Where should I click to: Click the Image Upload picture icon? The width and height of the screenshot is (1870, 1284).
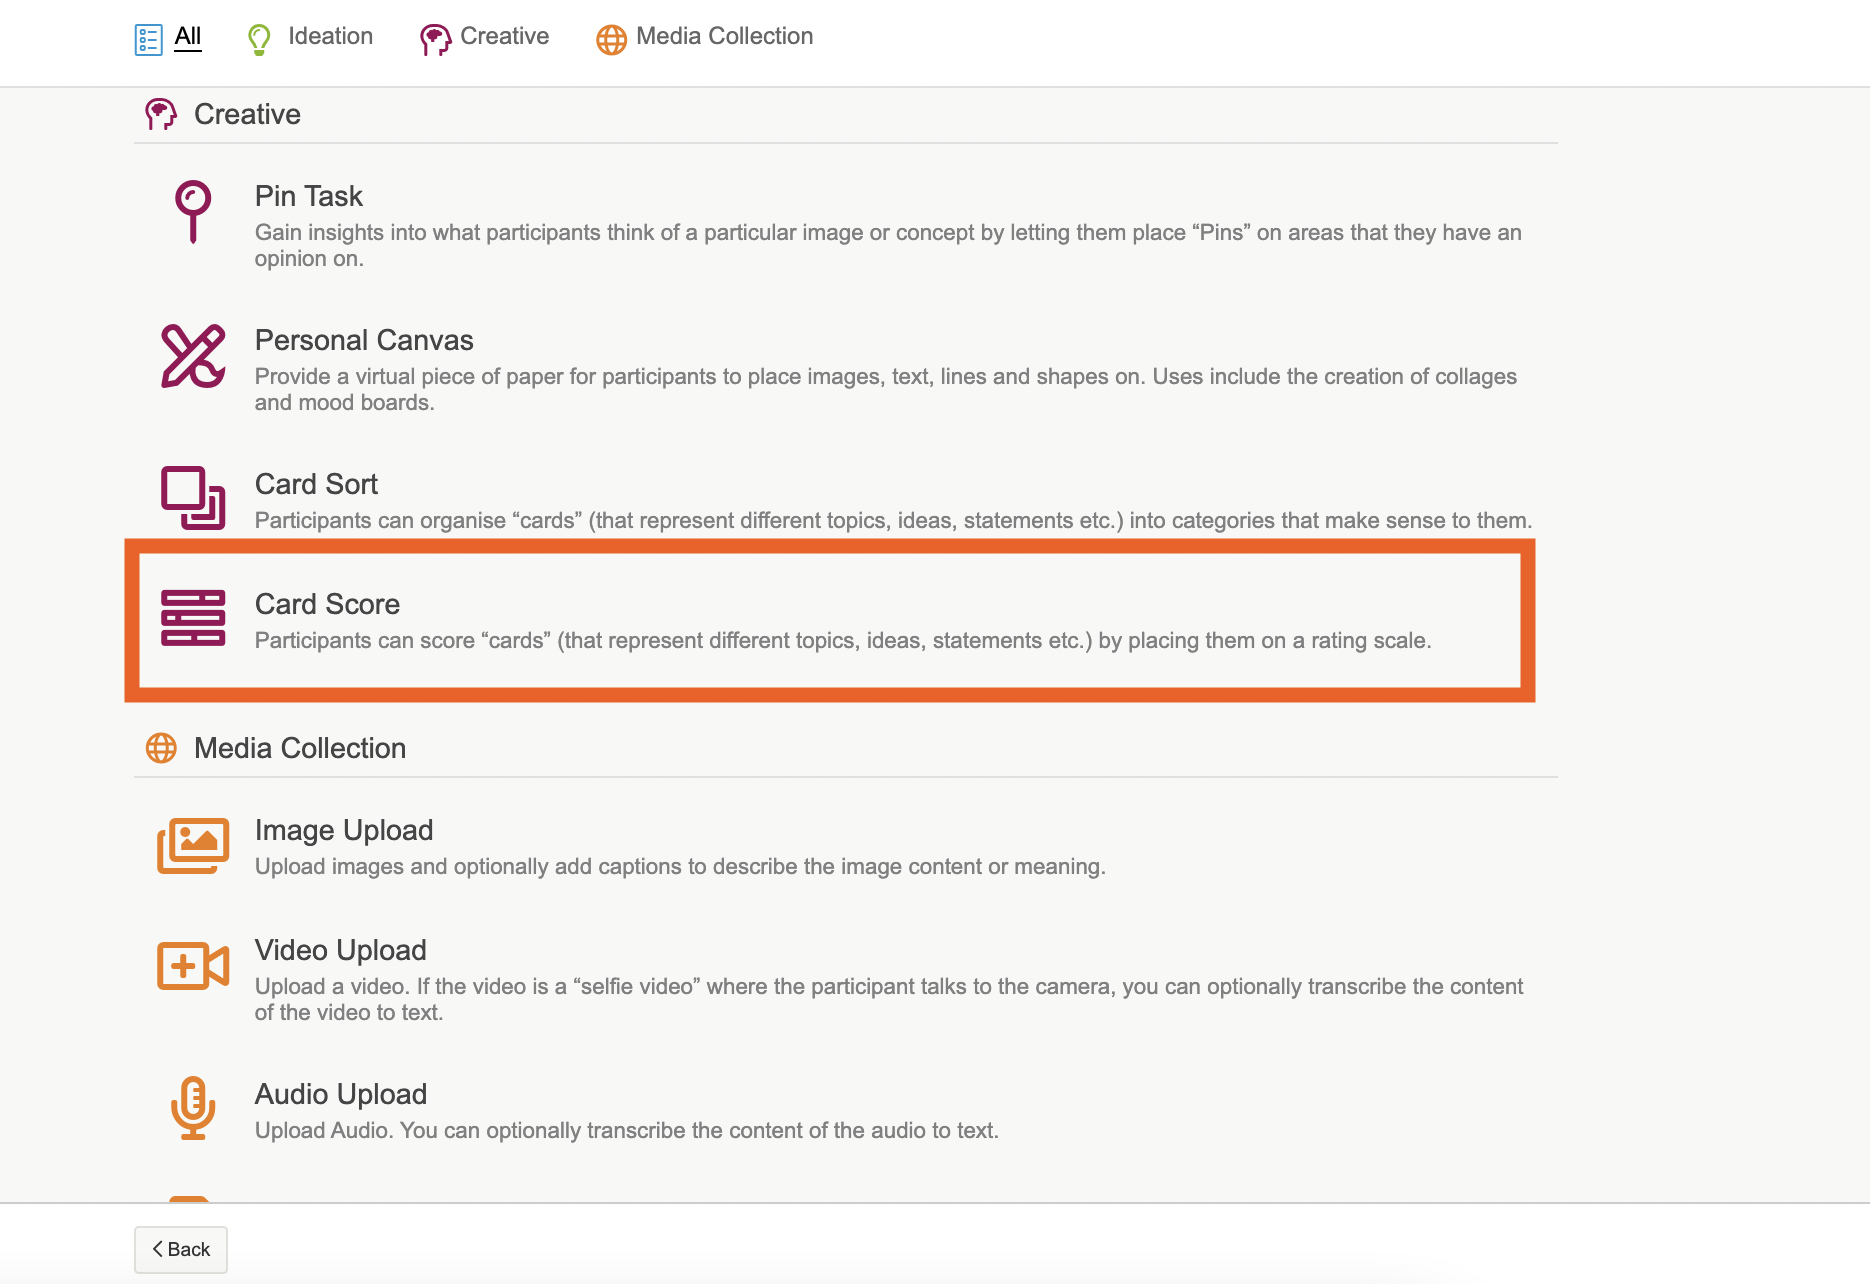pyautogui.click(x=193, y=846)
